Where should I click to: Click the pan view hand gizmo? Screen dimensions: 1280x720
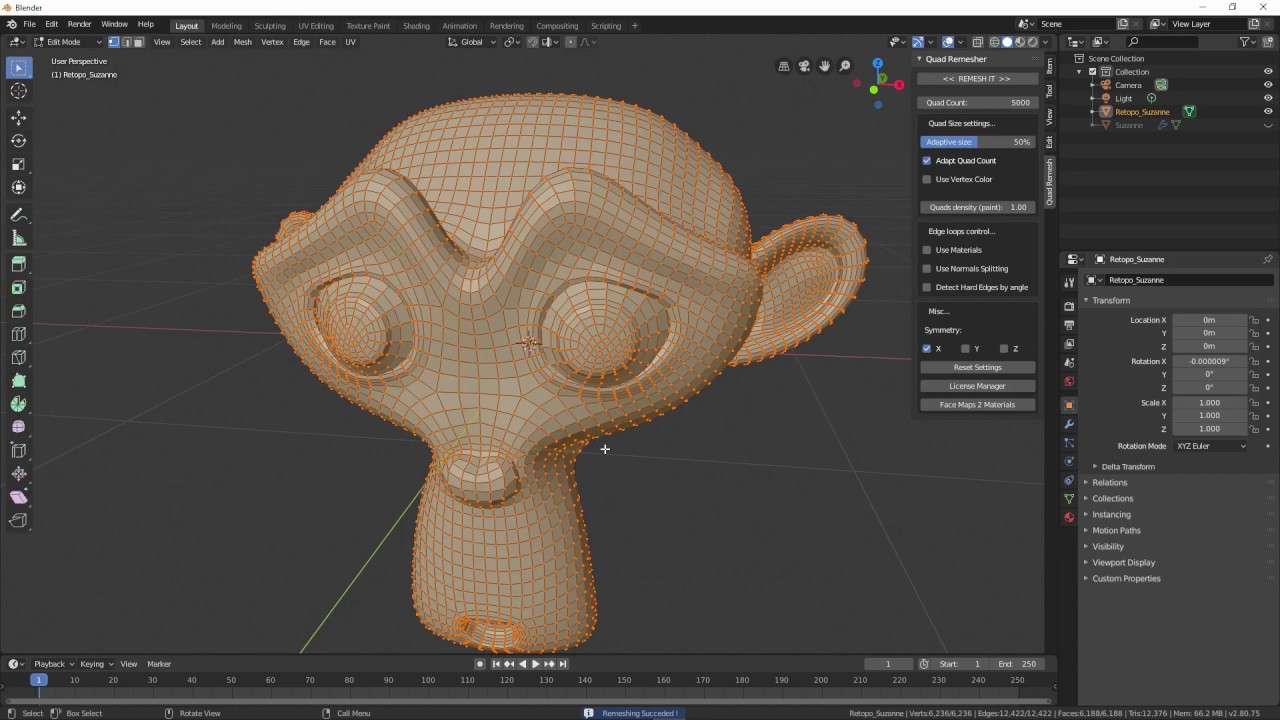[824, 66]
